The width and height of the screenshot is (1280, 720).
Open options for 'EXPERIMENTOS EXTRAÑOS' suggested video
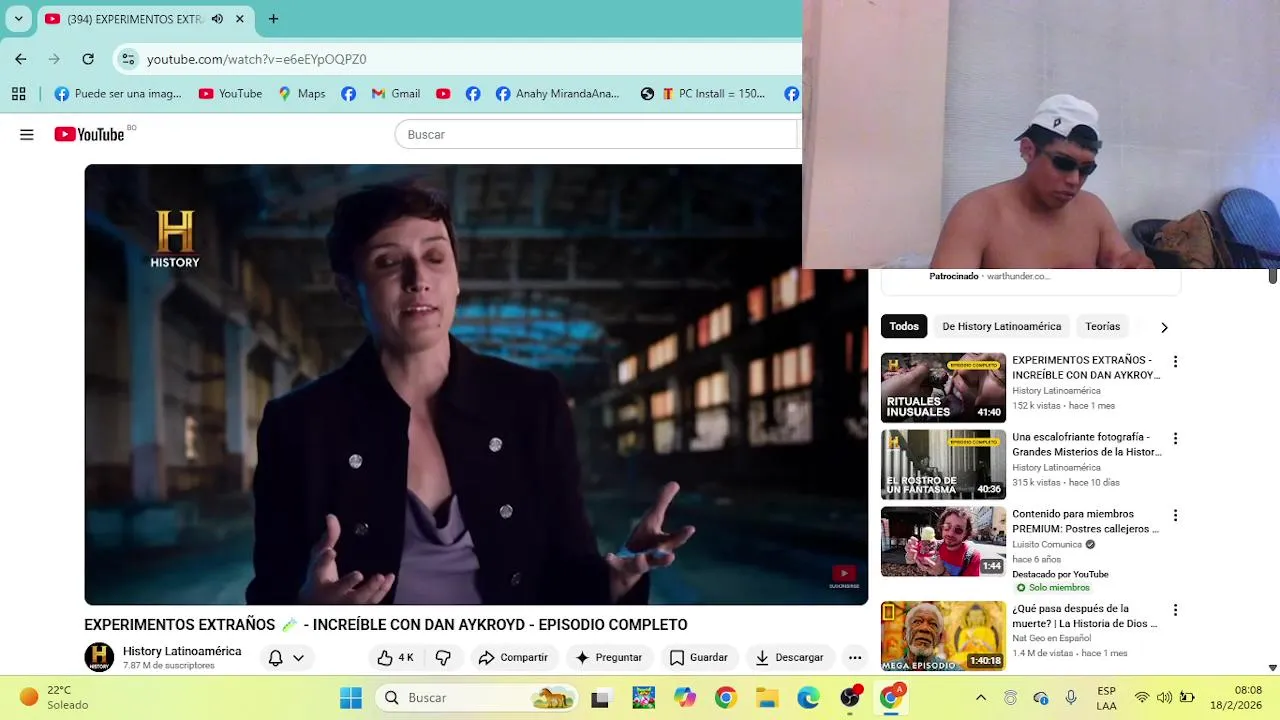click(1175, 362)
